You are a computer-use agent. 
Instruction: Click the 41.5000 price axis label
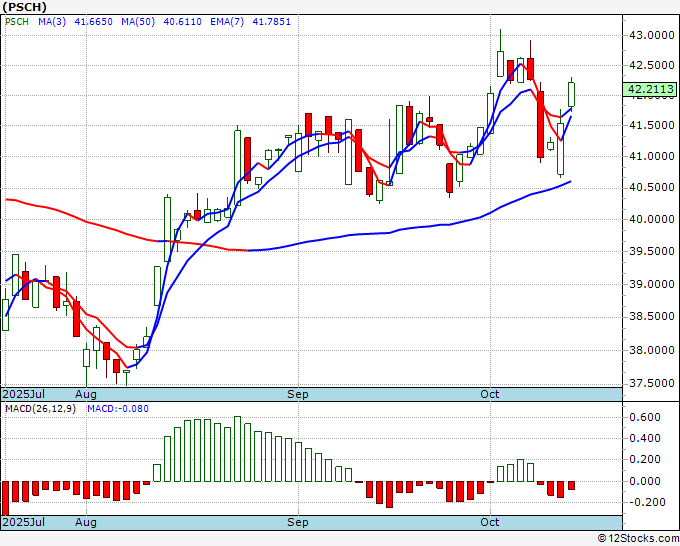pyautogui.click(x=652, y=125)
